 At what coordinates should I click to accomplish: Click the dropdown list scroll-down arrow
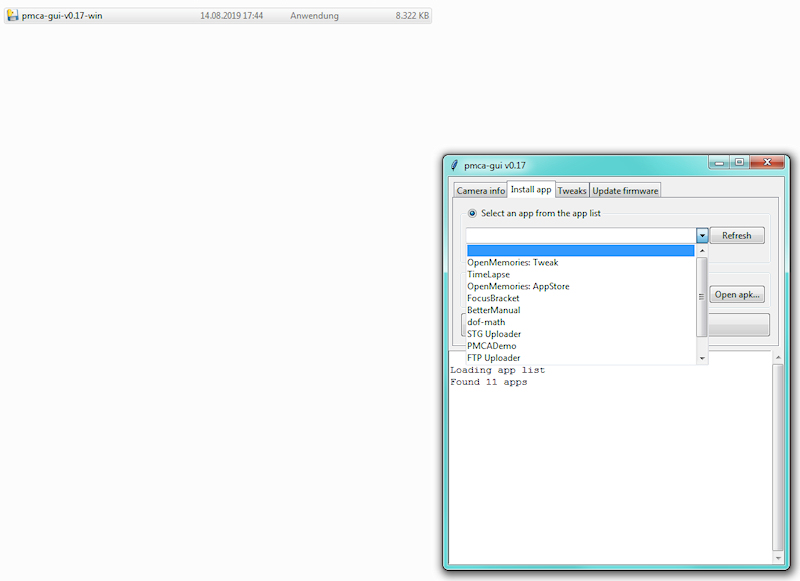click(702, 357)
